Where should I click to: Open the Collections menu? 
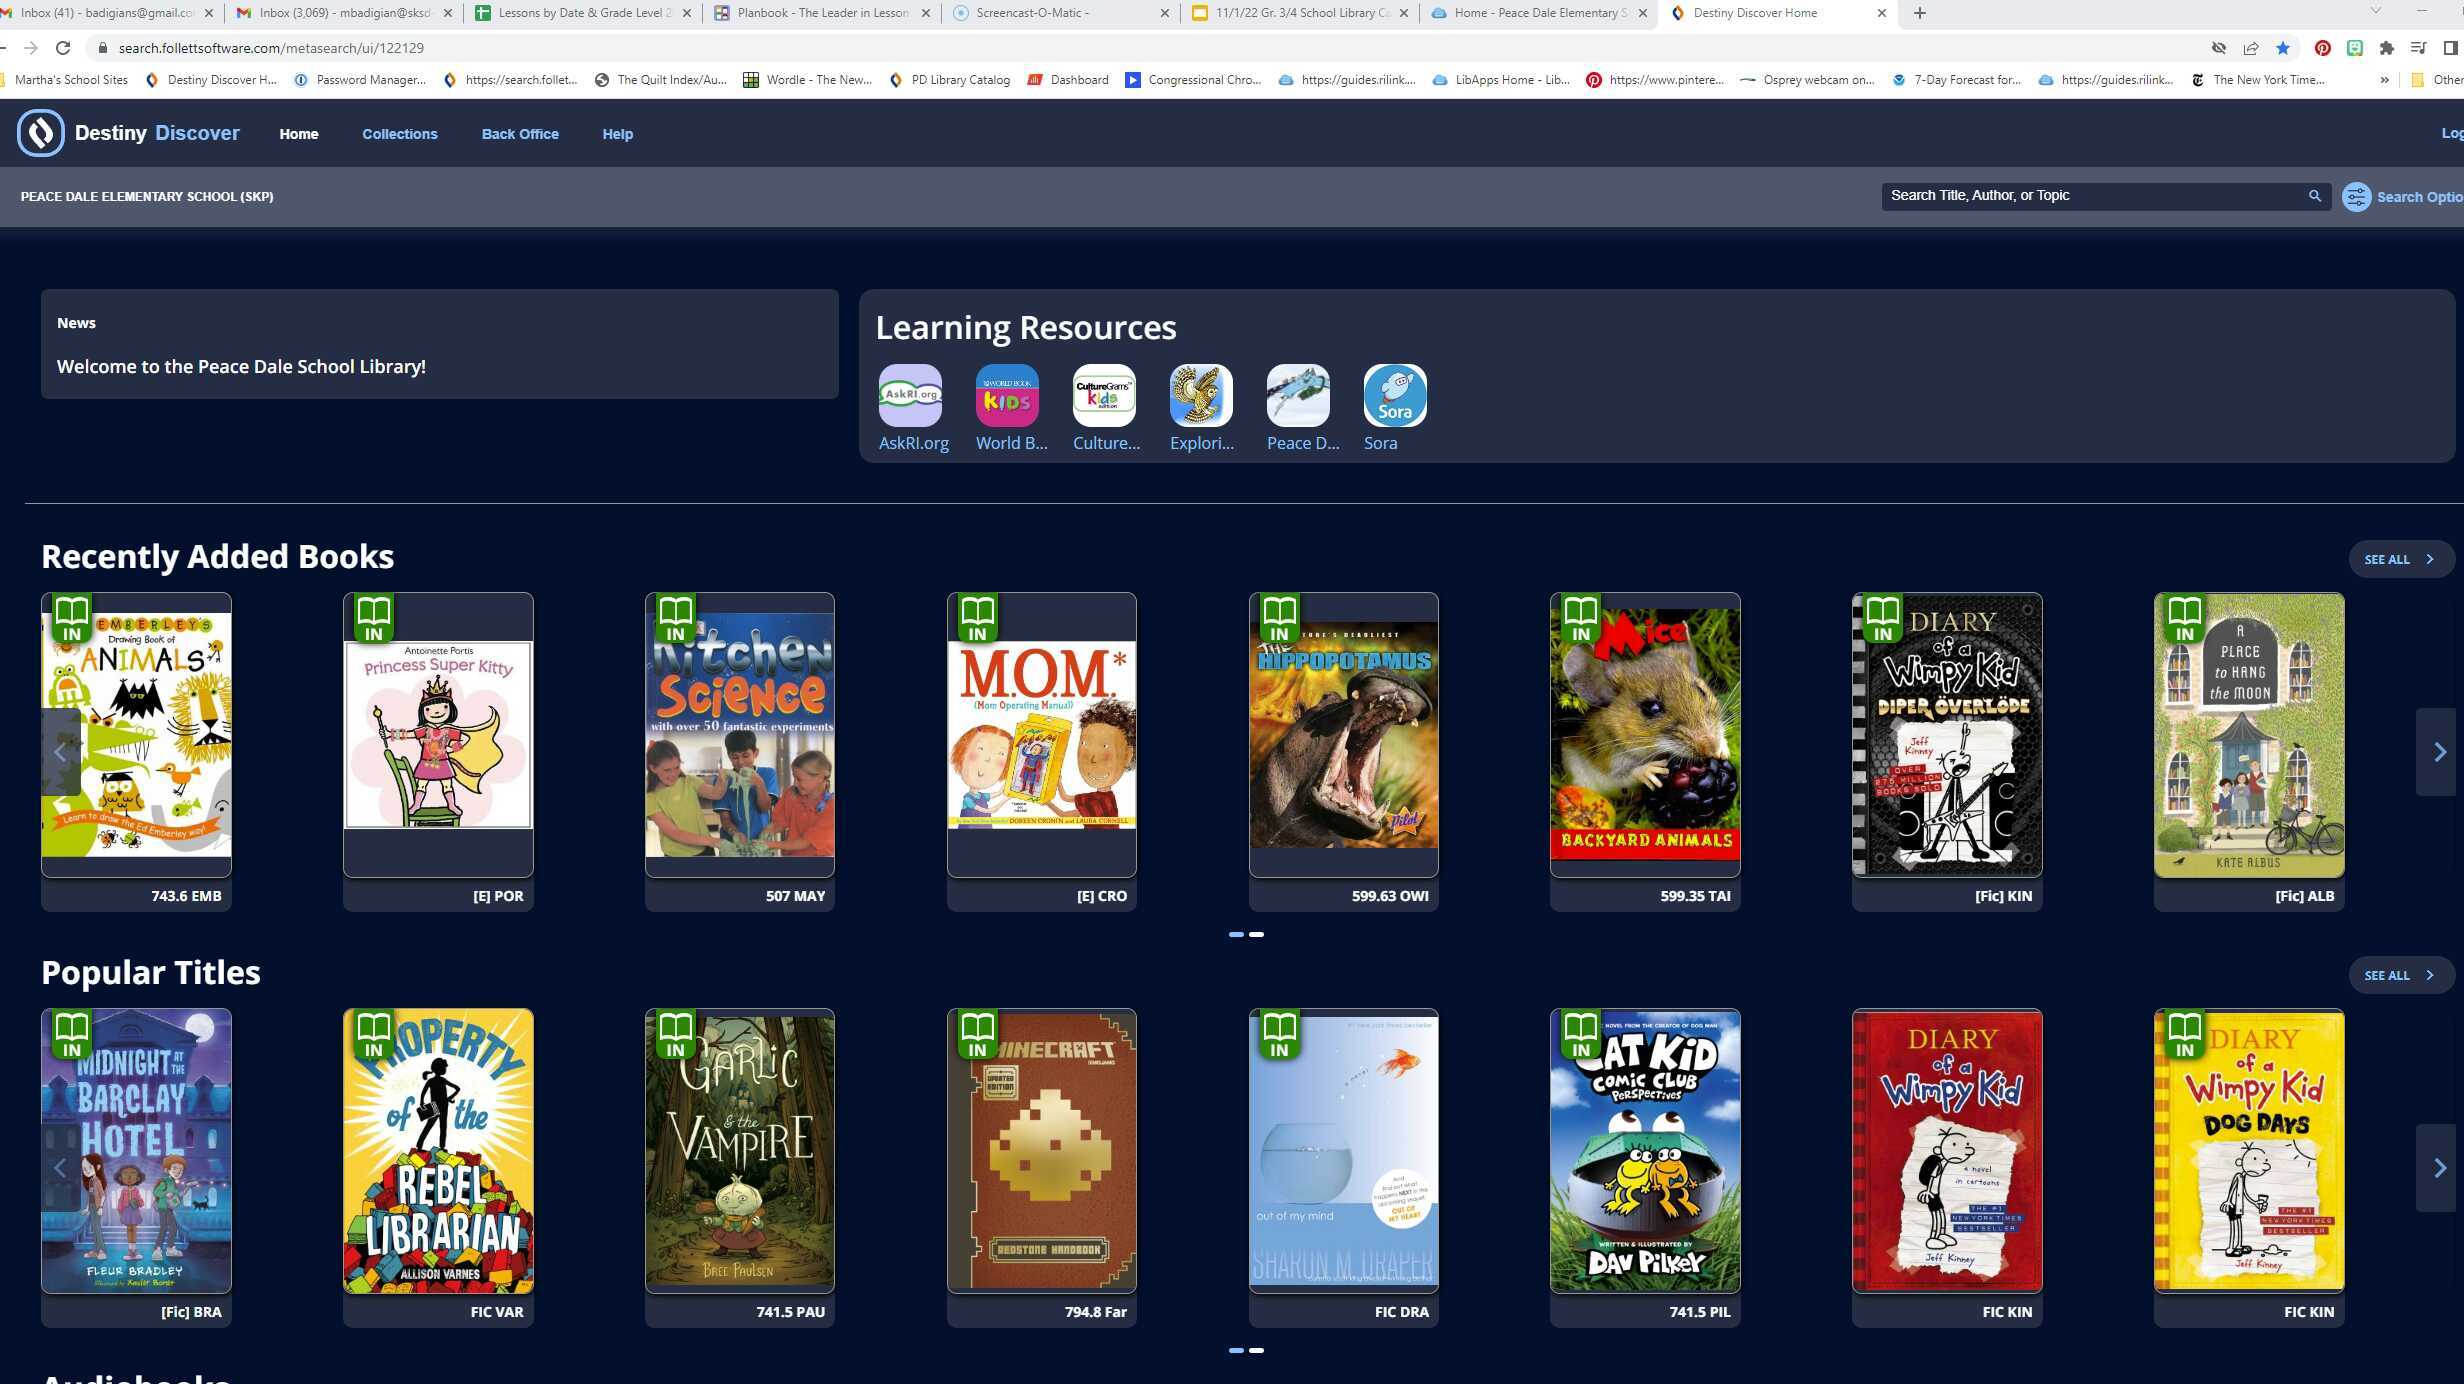[x=399, y=133]
